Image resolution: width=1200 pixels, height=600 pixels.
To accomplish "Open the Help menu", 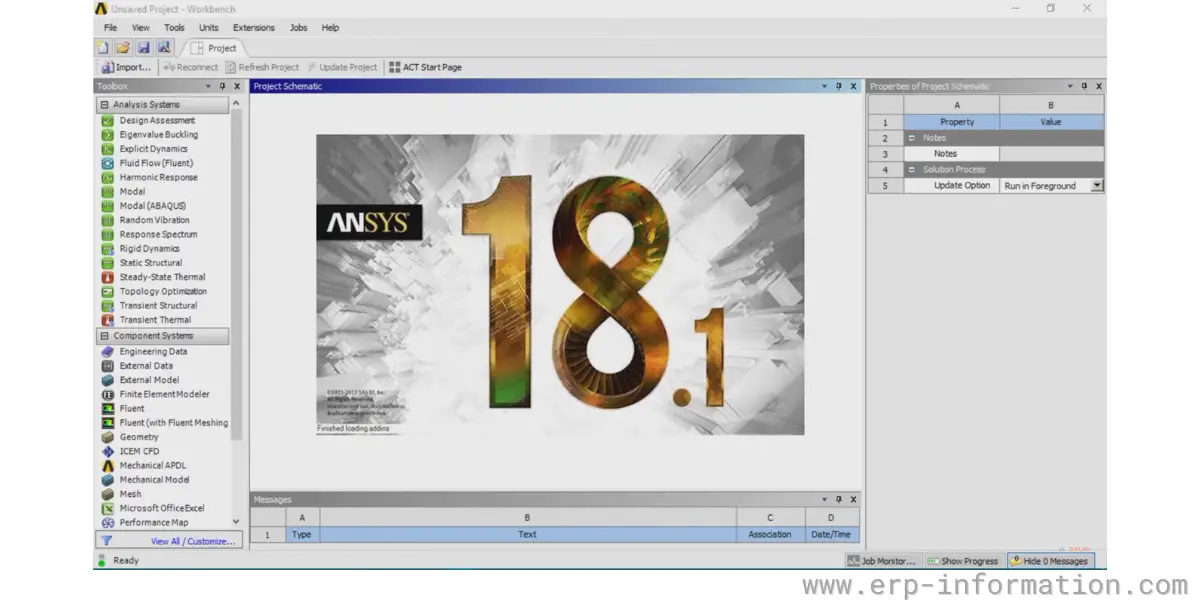I will (x=330, y=28).
